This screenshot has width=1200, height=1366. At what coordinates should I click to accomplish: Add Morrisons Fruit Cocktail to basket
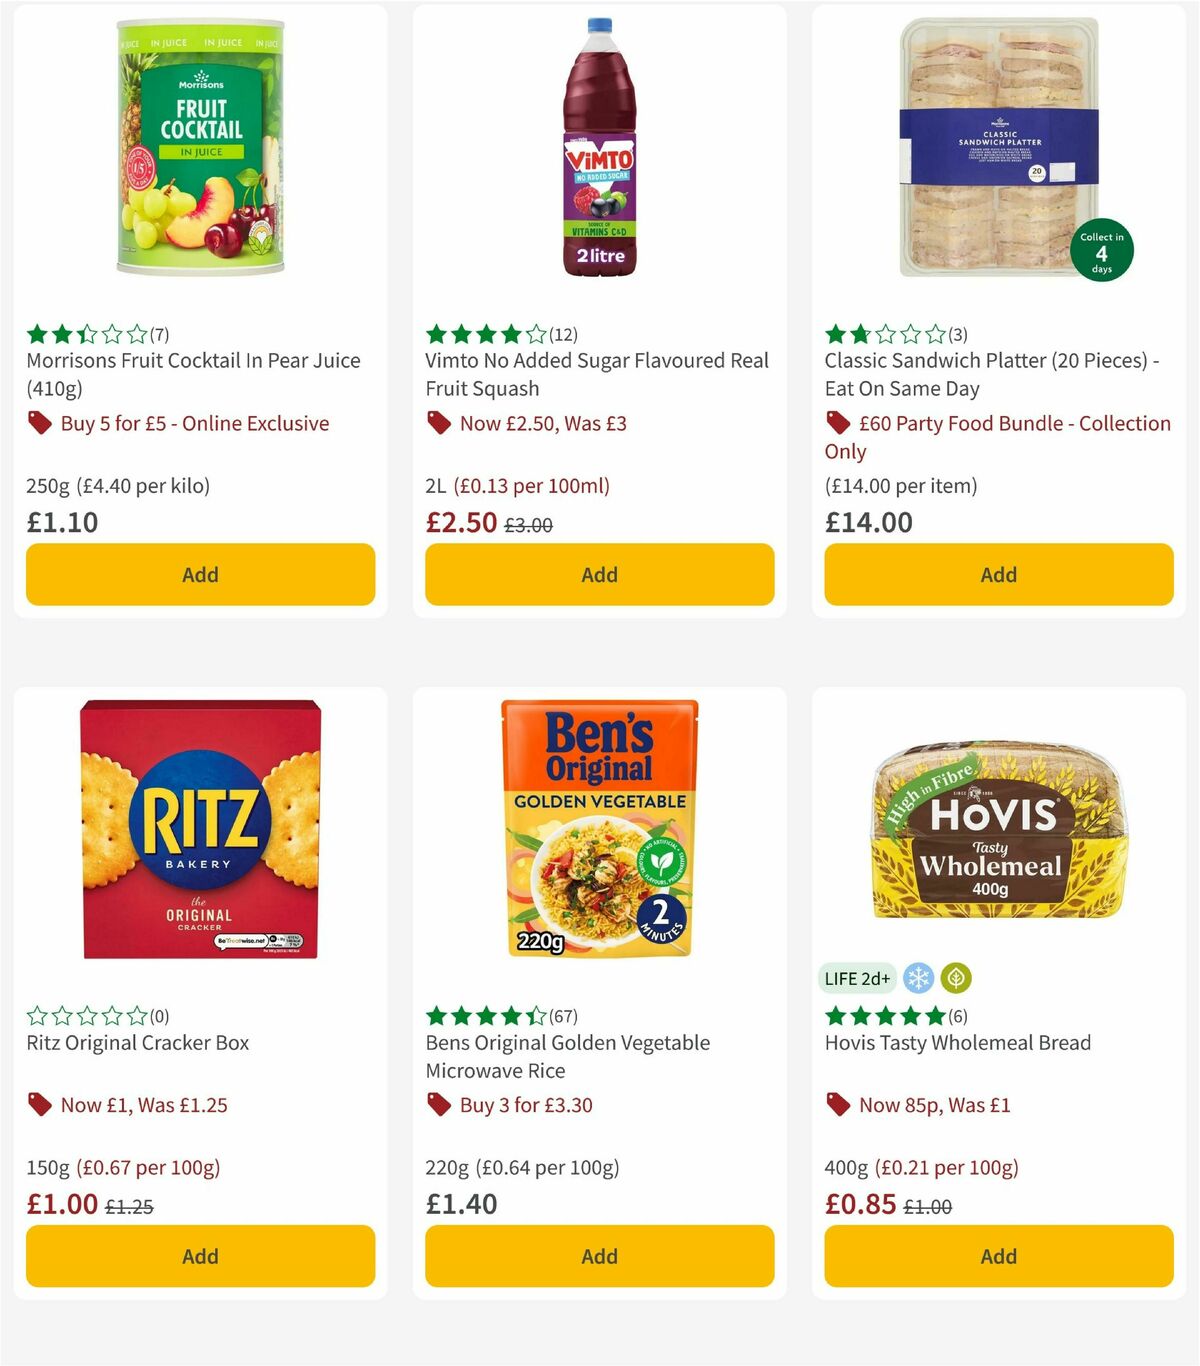pyautogui.click(x=200, y=575)
